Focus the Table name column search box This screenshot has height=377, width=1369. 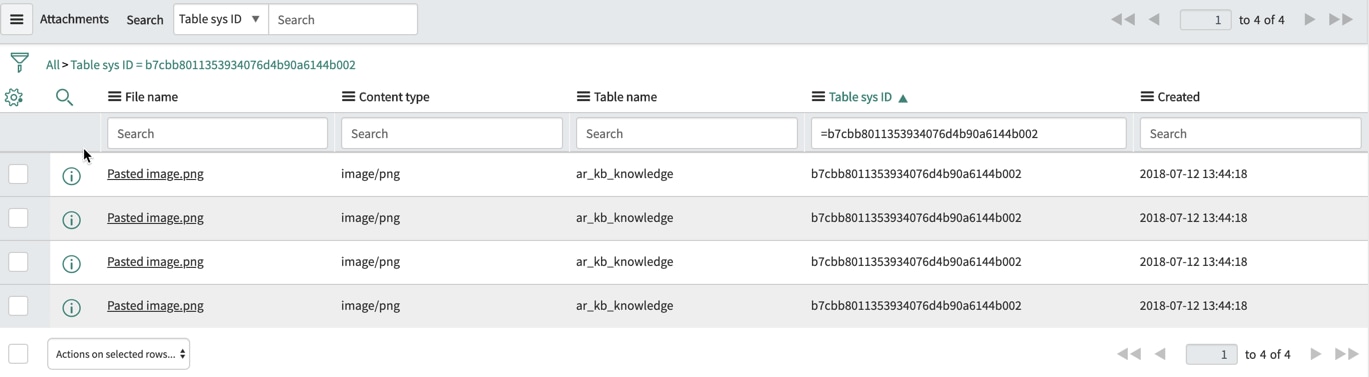click(x=687, y=134)
